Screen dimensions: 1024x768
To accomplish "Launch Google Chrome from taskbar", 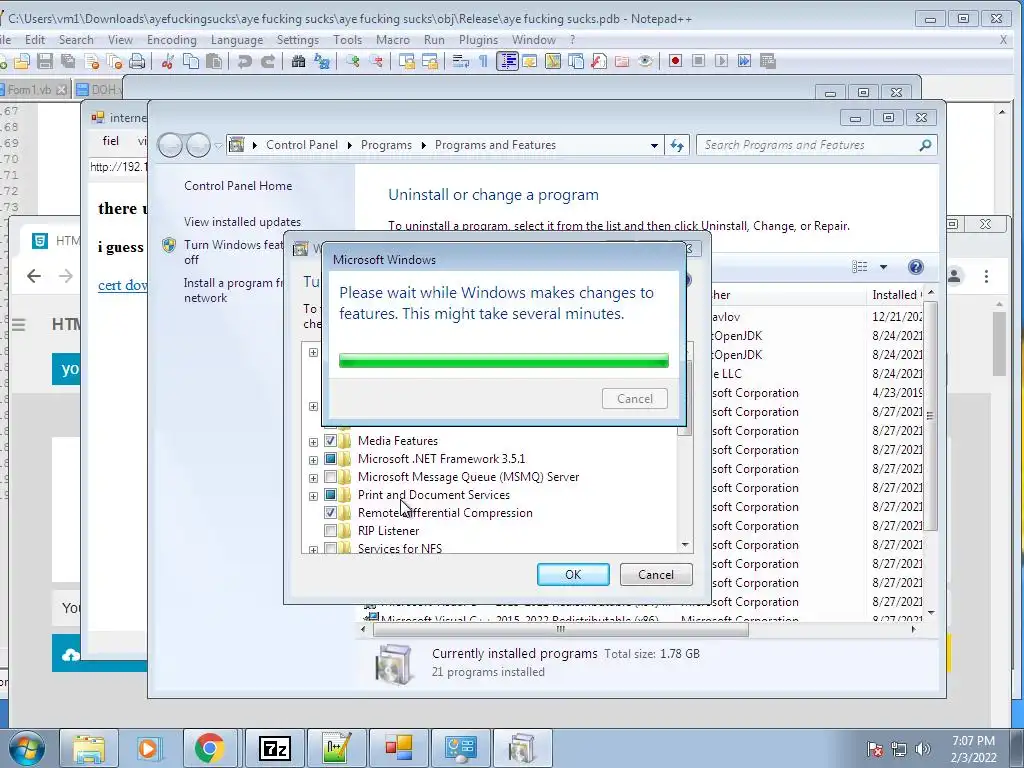I will [x=209, y=748].
